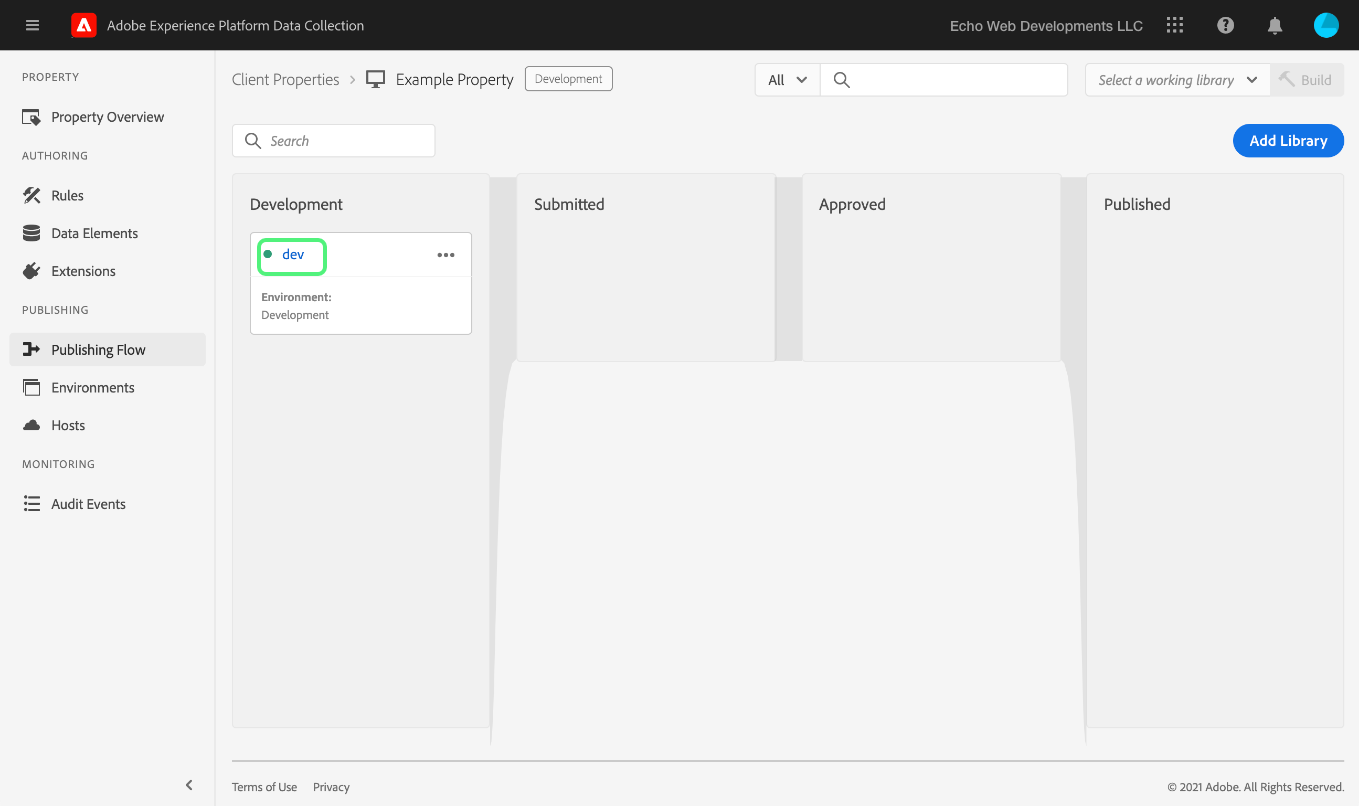This screenshot has height=806, width=1359.
Task: Open the Rules section
Action: tap(67, 195)
